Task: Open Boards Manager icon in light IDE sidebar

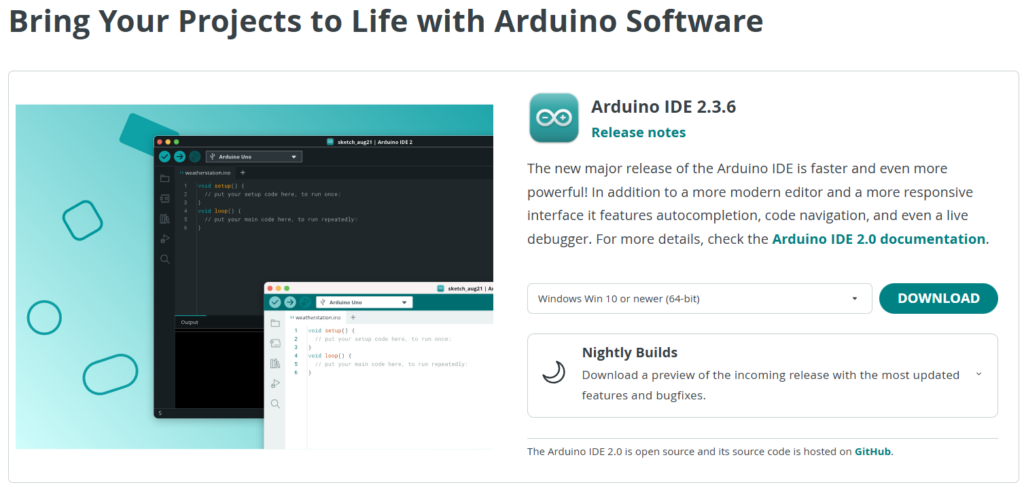Action: click(275, 343)
